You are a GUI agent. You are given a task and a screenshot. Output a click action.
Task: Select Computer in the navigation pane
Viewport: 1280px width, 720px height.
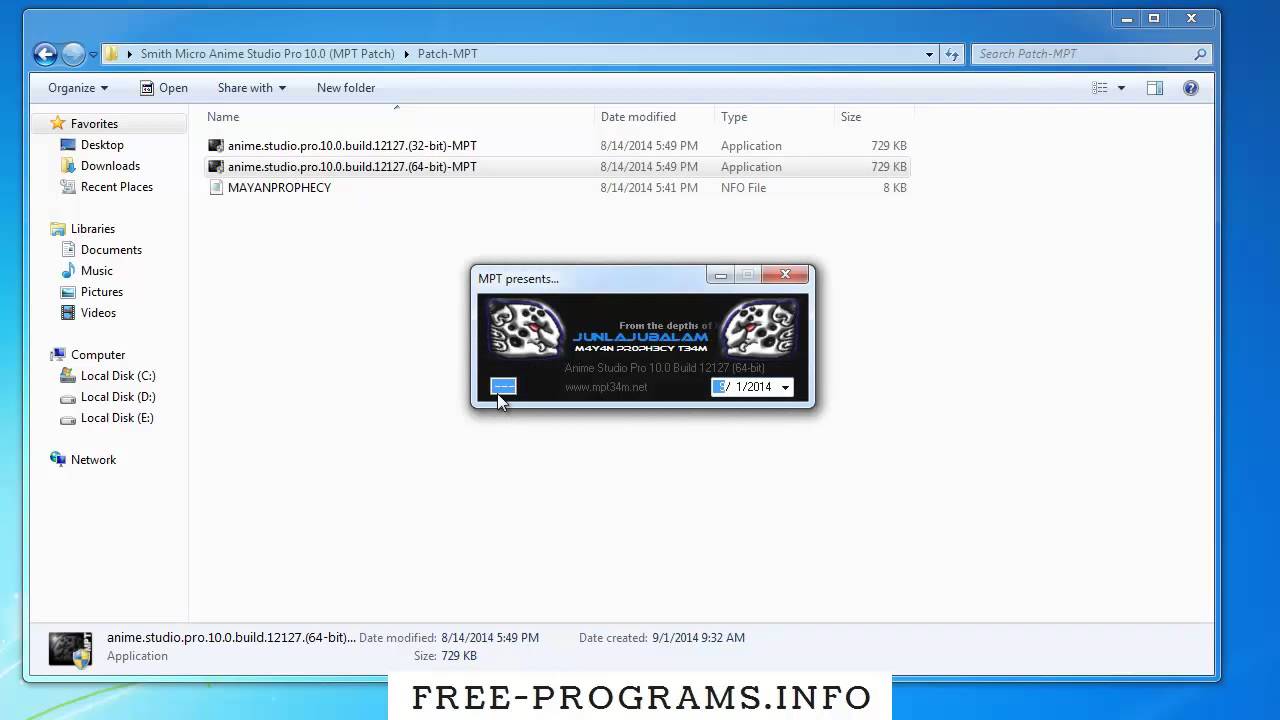click(x=98, y=355)
